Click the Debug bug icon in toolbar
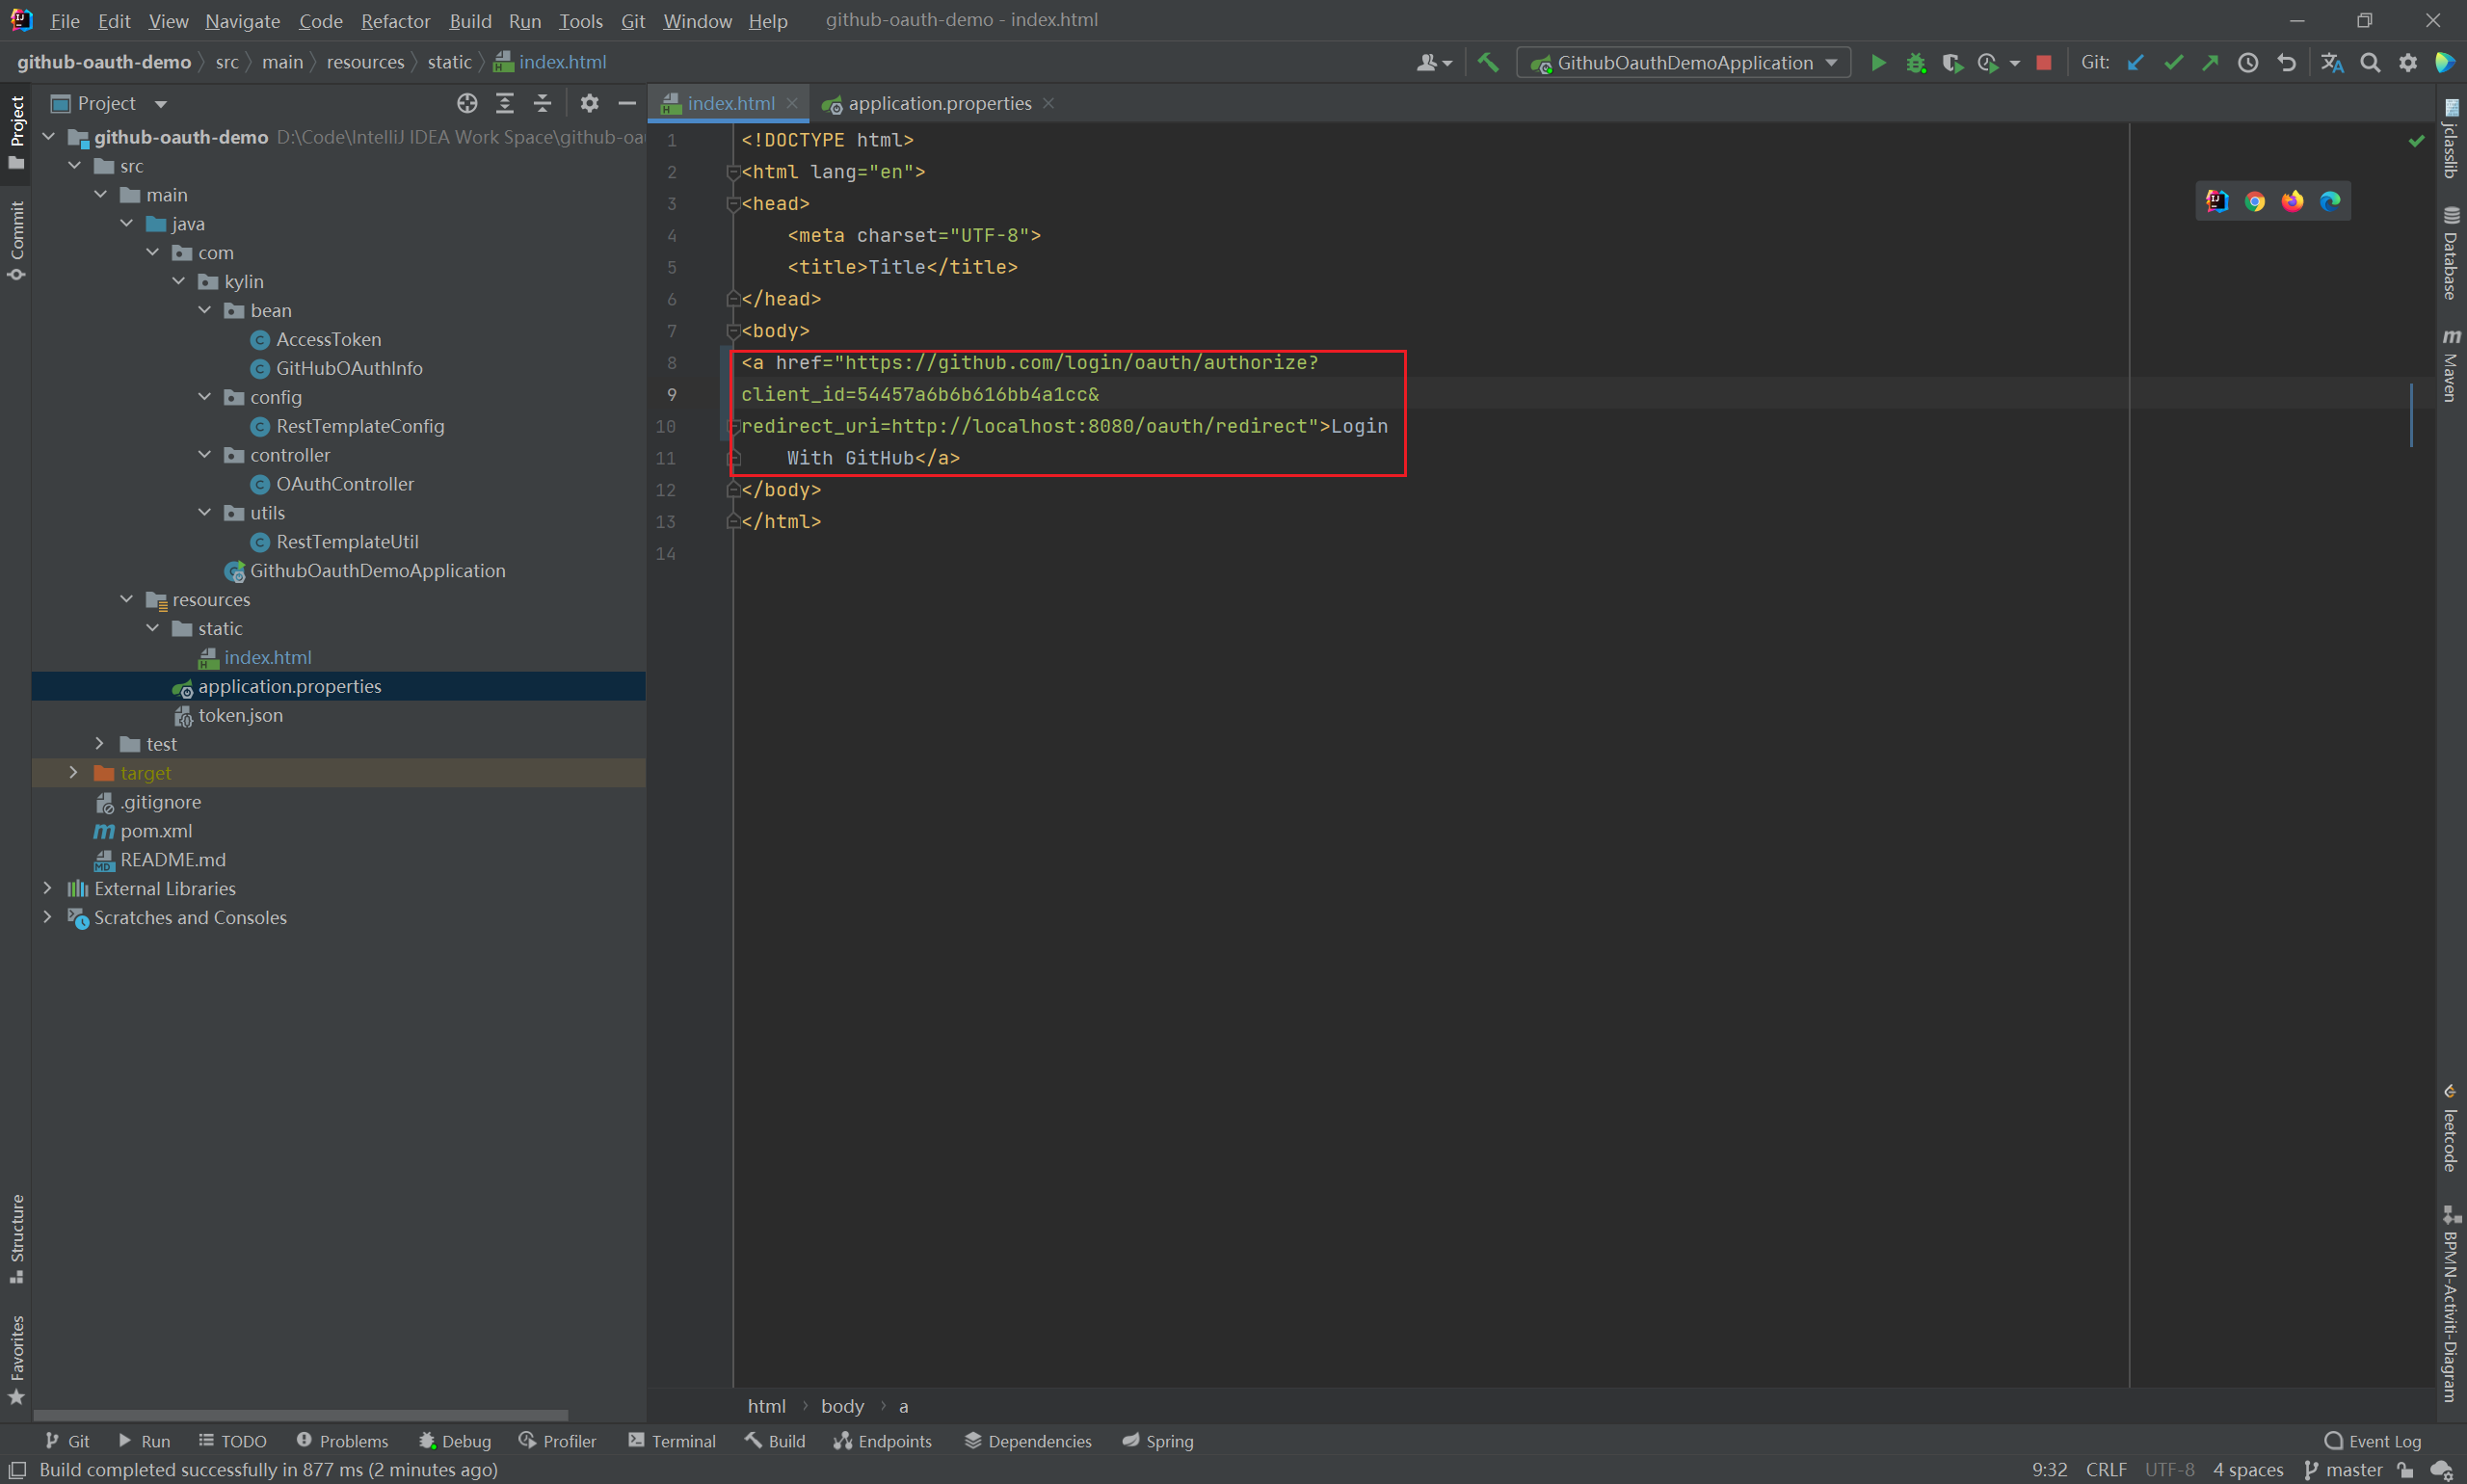Screen dimensions: 2467x1484 coord(1915,63)
